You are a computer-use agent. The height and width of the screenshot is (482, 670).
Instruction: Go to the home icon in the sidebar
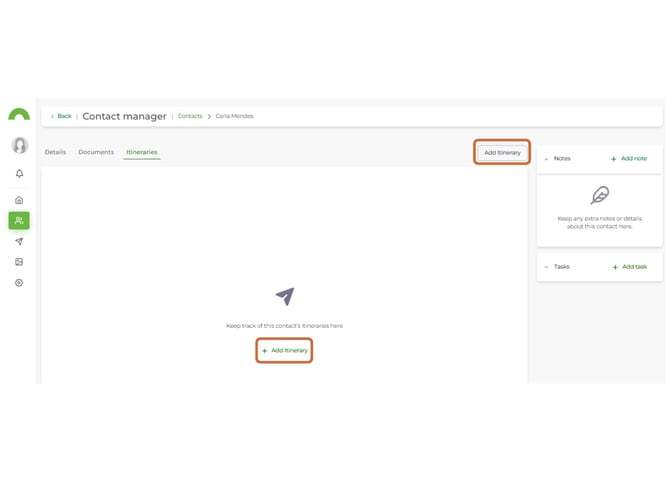coord(19,200)
